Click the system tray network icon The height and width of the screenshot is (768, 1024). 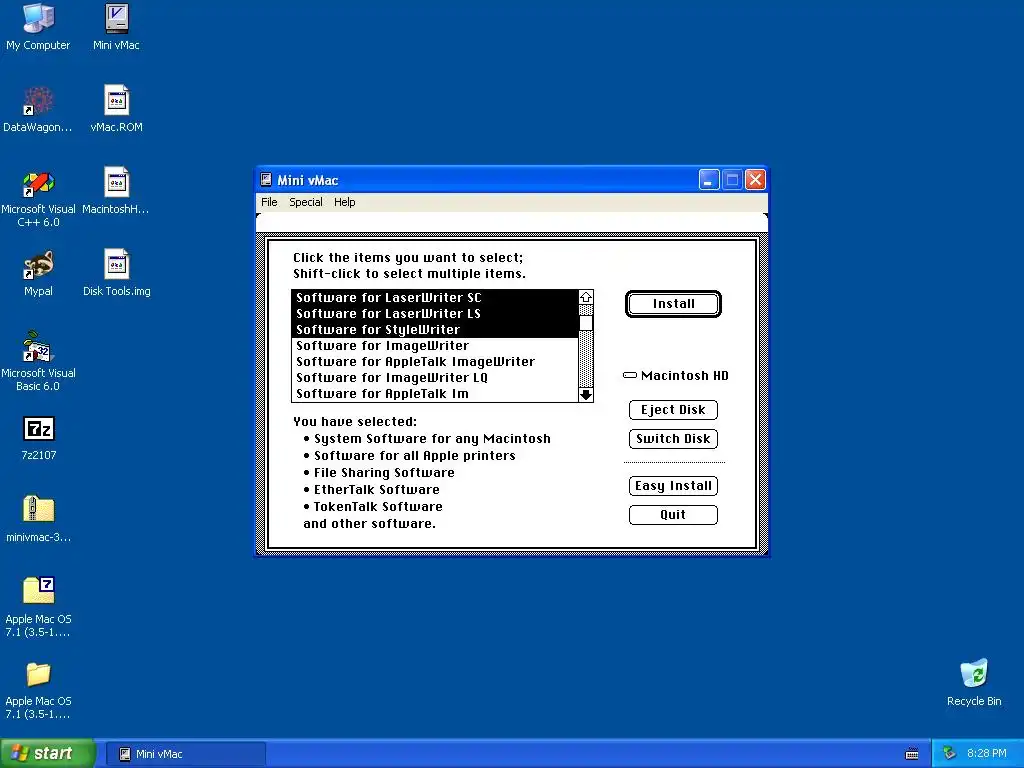(949, 754)
